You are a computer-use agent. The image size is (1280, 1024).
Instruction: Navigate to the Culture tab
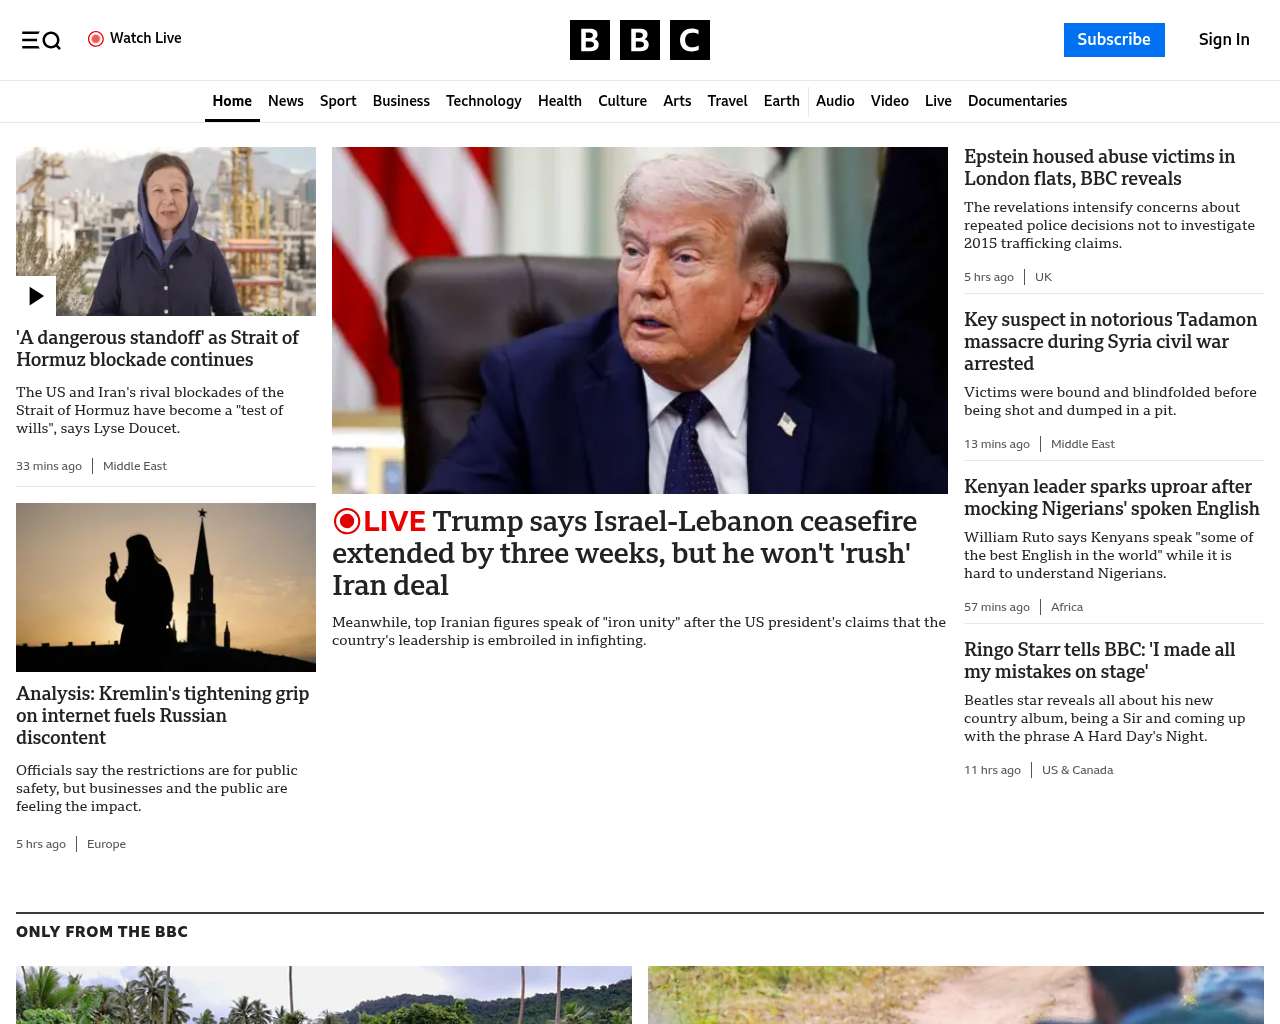coord(622,101)
